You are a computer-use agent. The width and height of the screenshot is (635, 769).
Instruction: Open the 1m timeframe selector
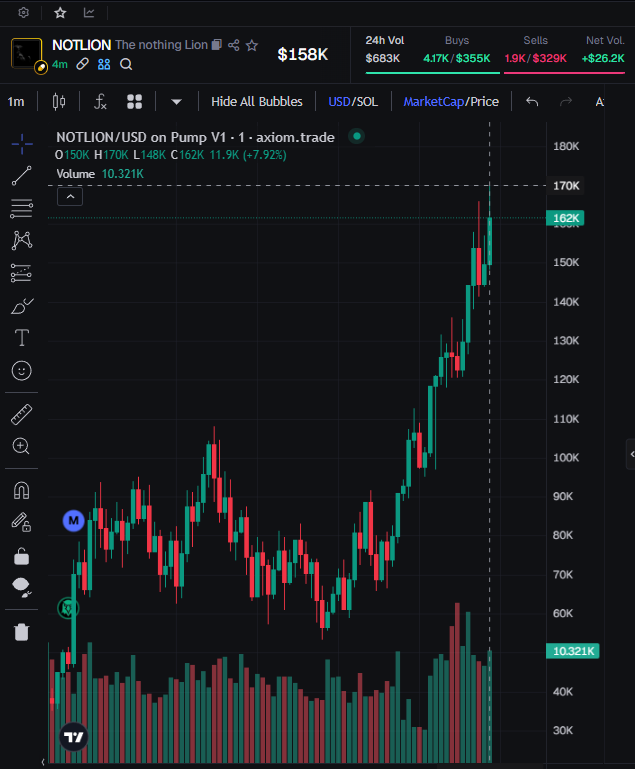tap(16, 102)
